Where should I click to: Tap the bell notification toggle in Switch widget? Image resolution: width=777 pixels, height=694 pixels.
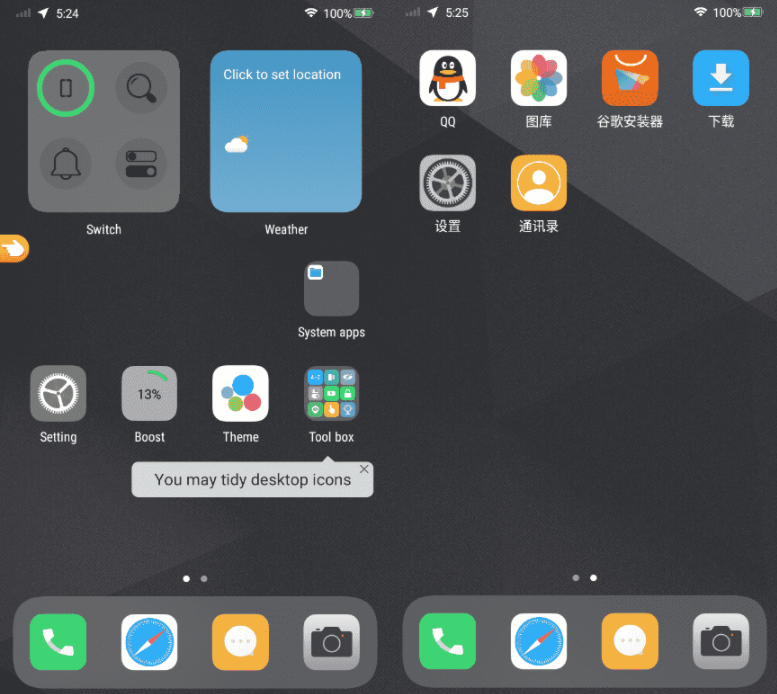point(65,164)
